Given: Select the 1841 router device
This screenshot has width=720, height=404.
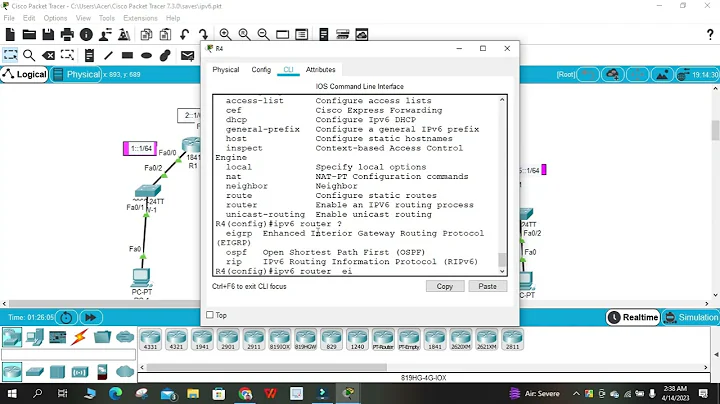Looking at the screenshot, I should point(435,340).
